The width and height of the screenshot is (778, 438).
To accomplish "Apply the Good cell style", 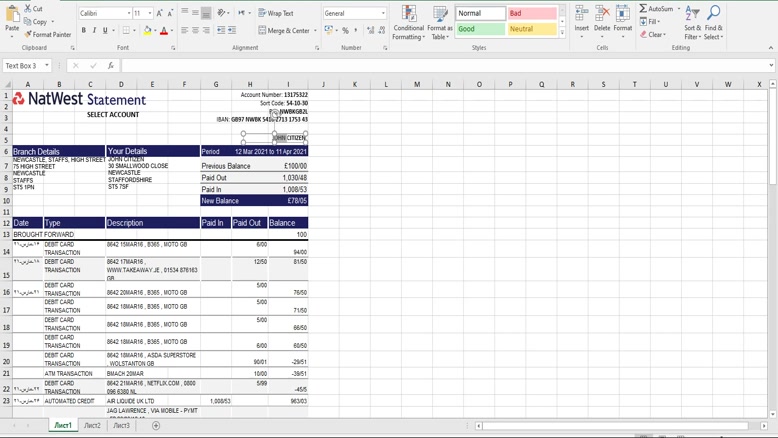I will pos(480,29).
